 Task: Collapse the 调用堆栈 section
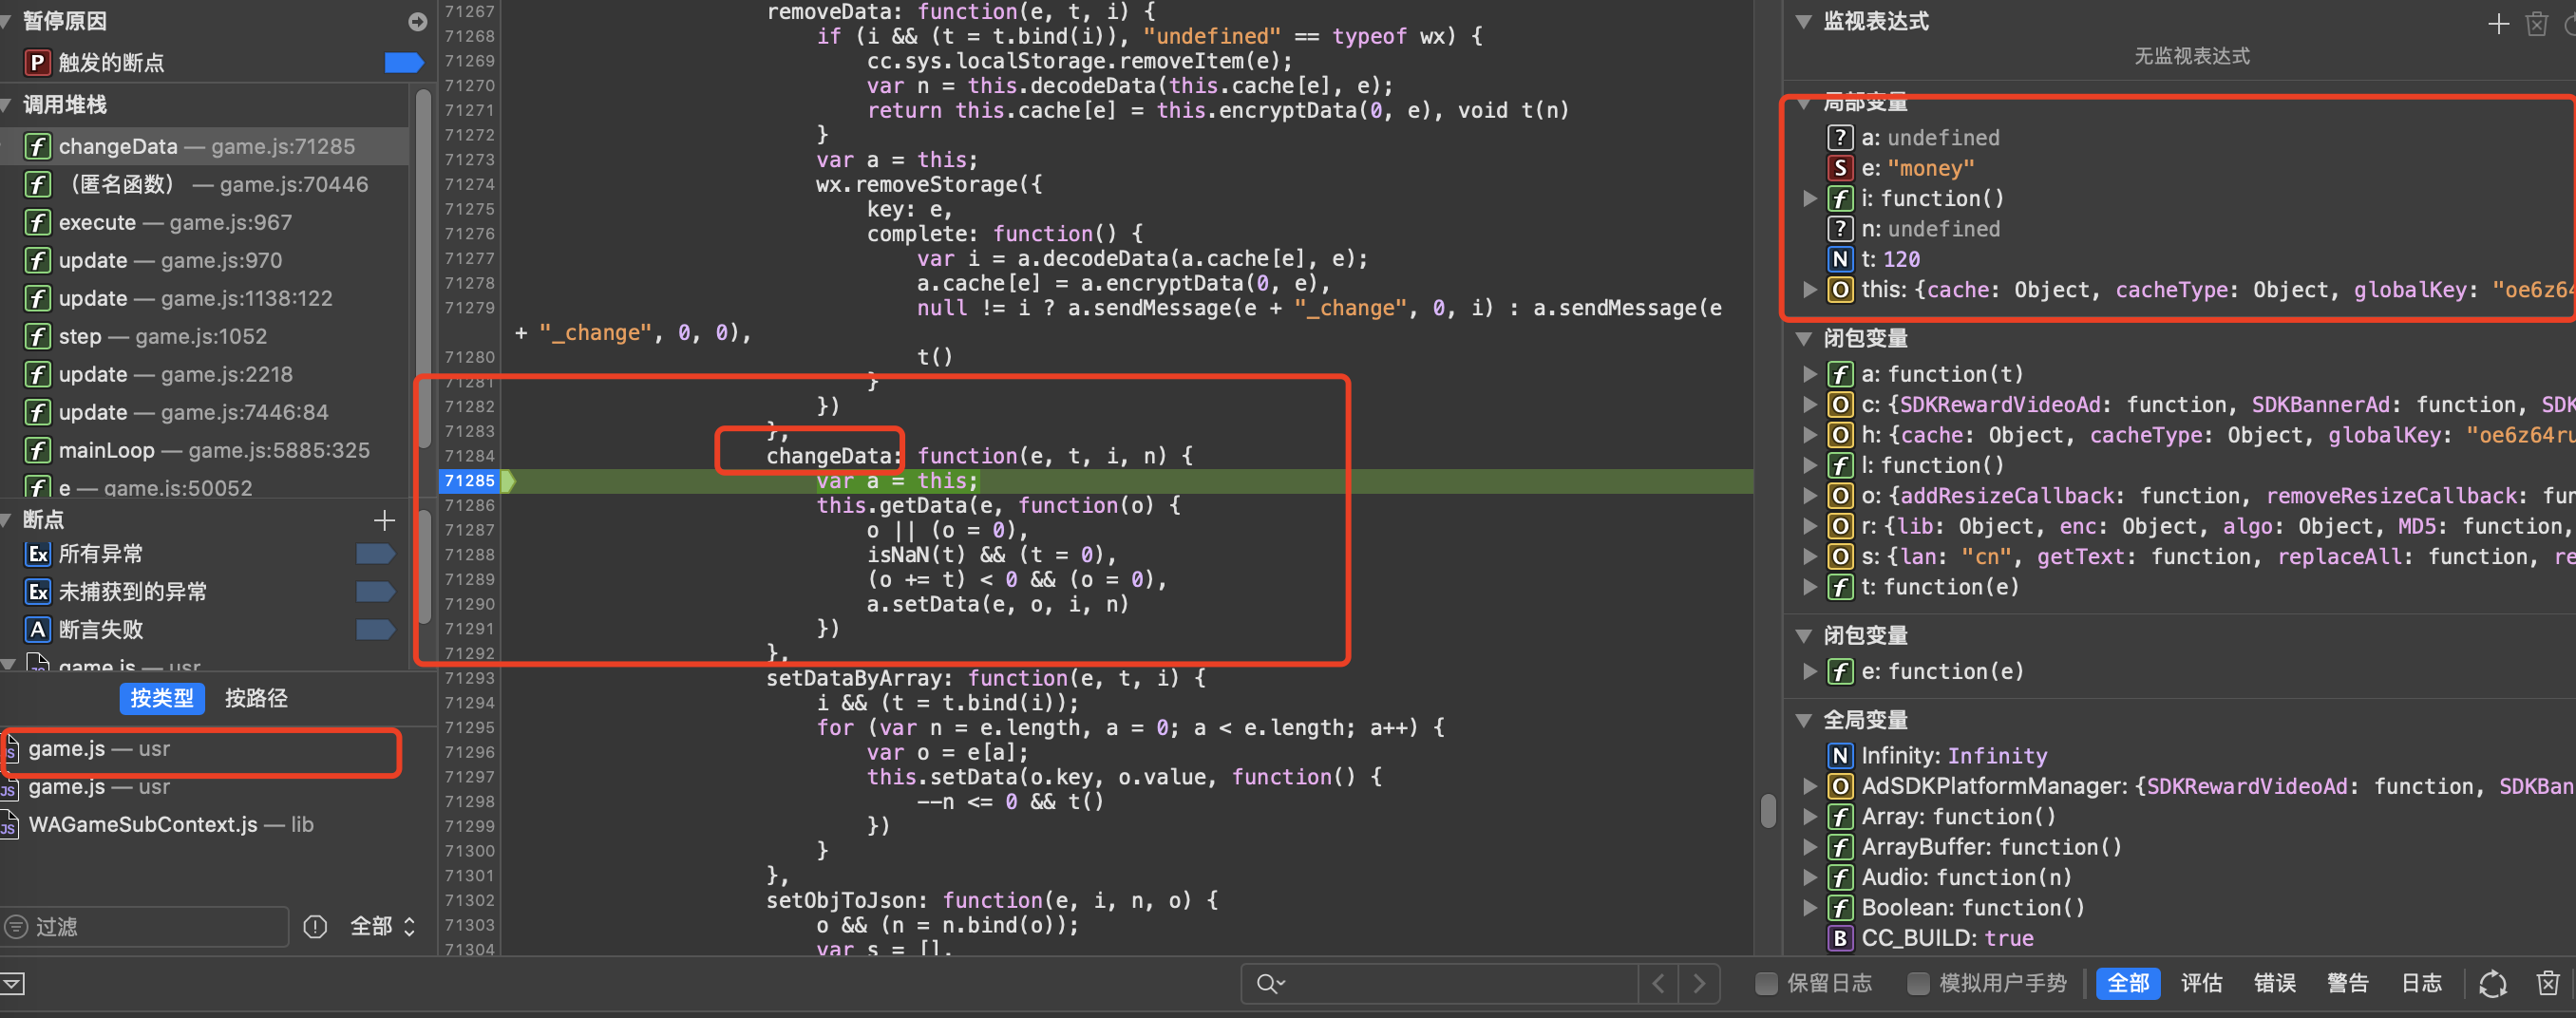(x=7, y=105)
